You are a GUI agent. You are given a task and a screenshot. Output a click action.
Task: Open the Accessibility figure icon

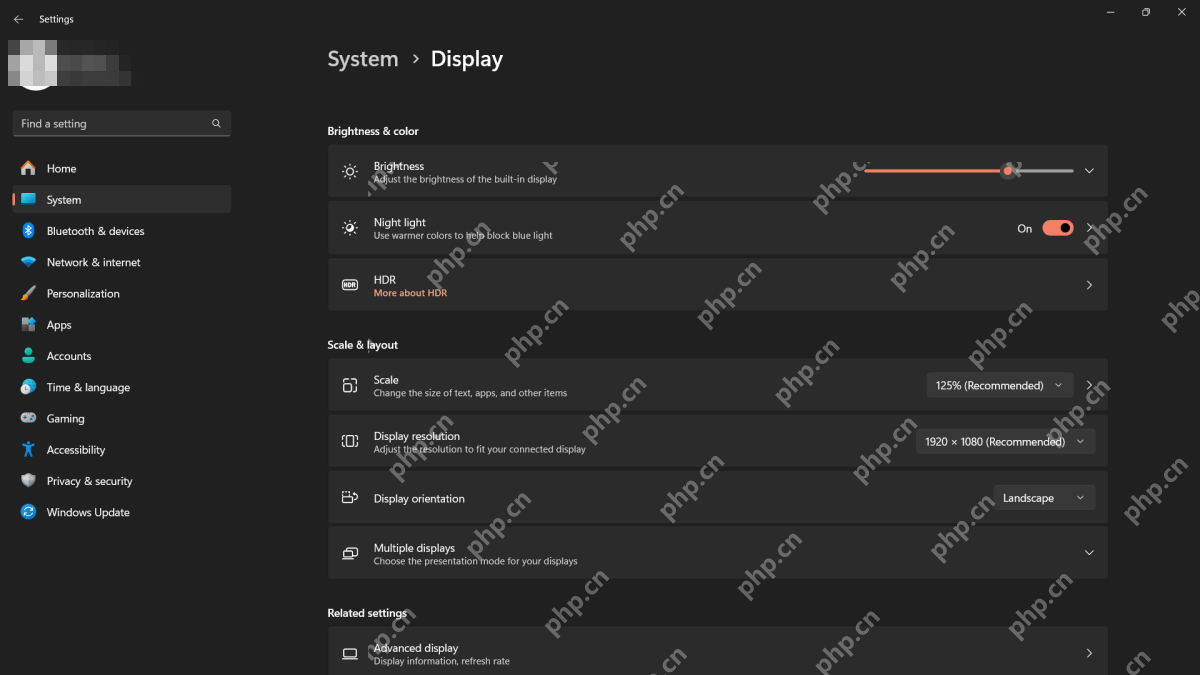coord(28,450)
